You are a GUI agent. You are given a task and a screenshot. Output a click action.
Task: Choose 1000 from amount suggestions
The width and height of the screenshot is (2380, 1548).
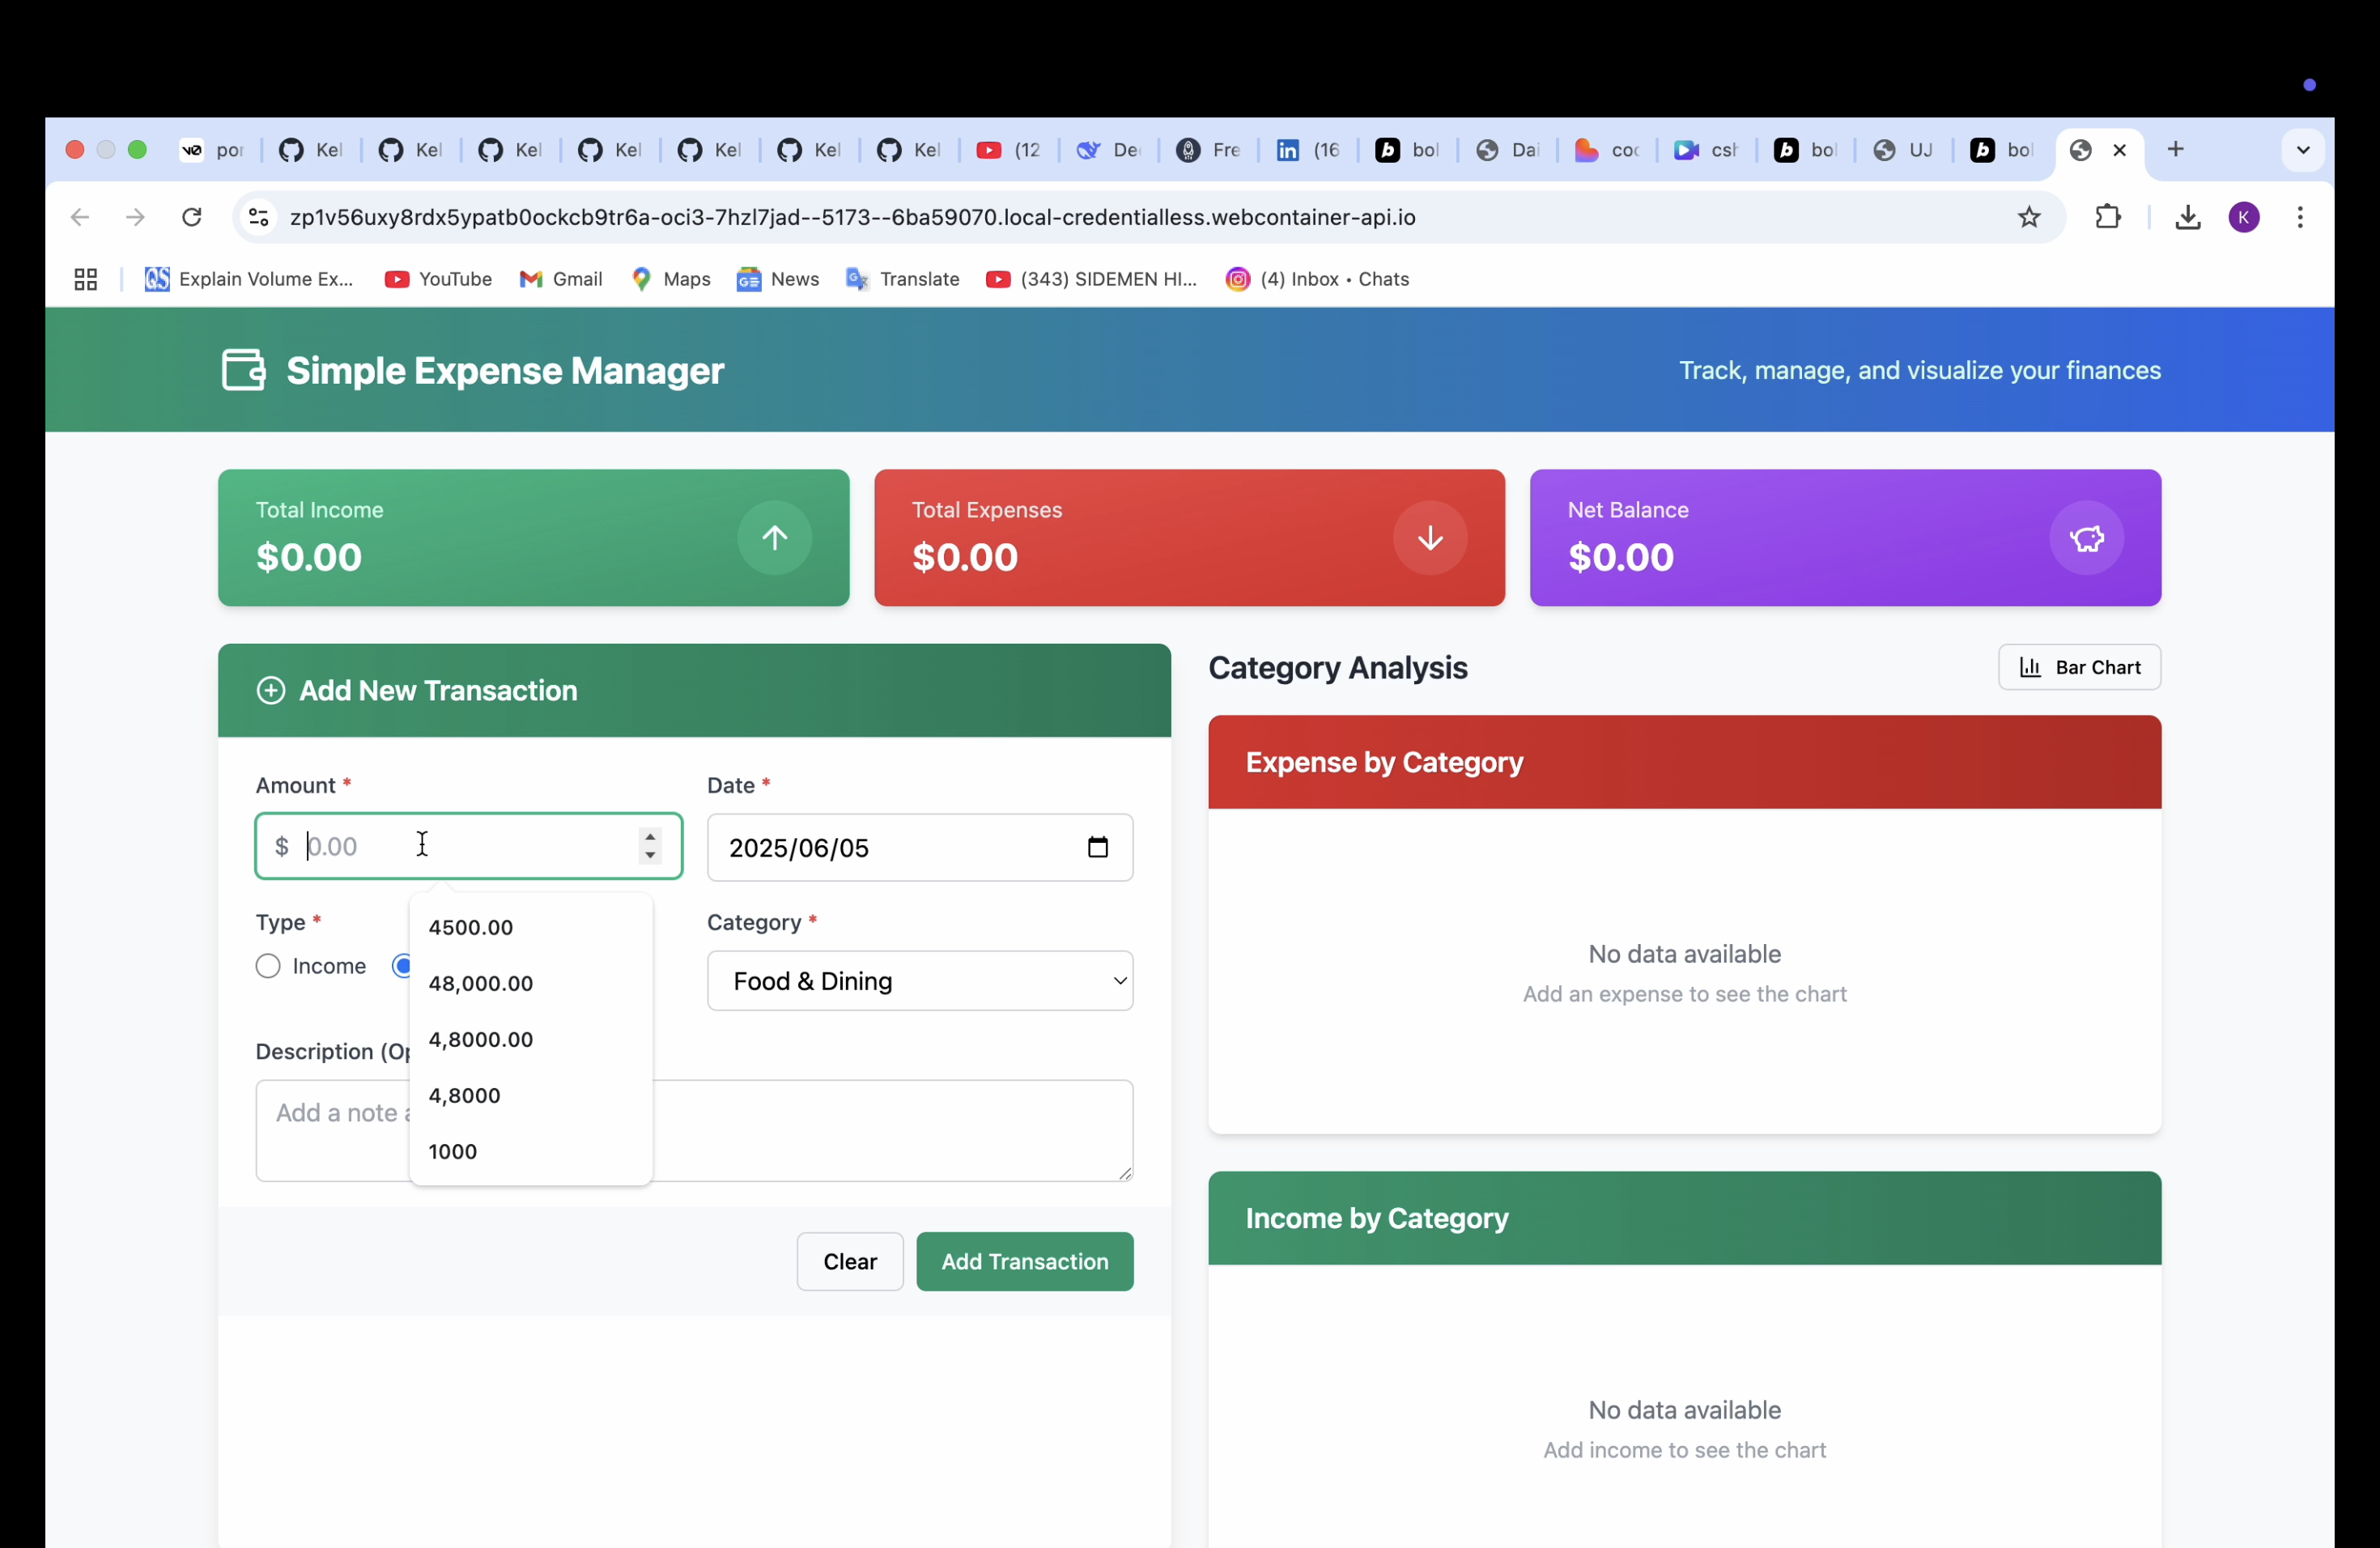(531, 1151)
